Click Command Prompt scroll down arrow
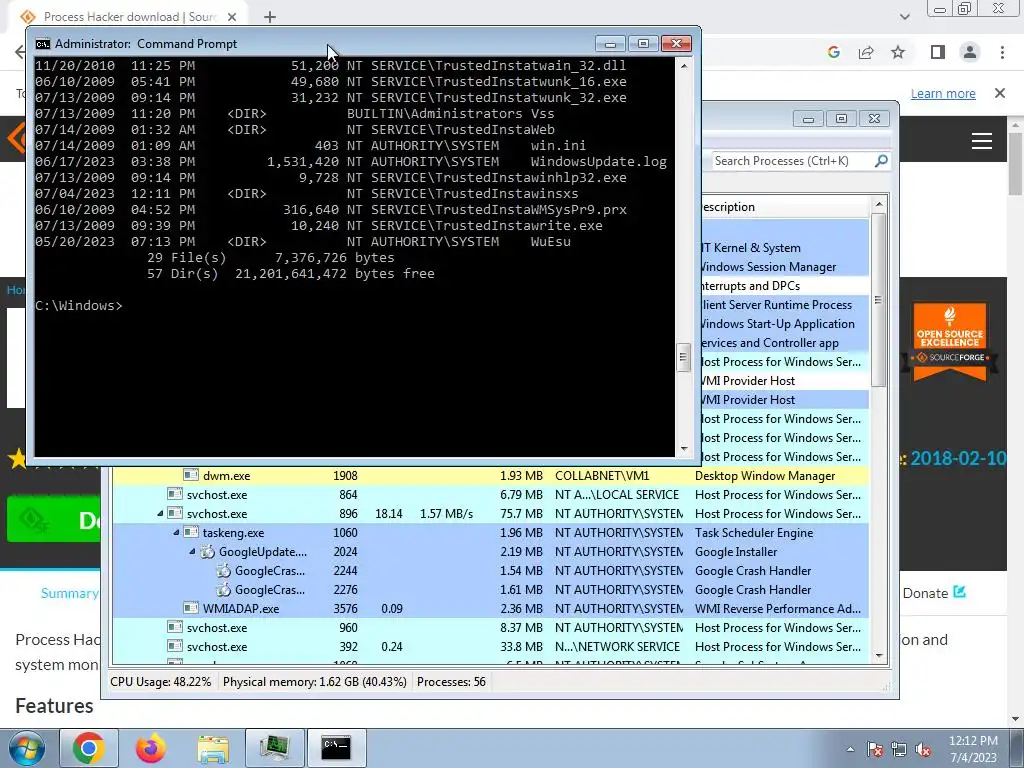 click(684, 449)
